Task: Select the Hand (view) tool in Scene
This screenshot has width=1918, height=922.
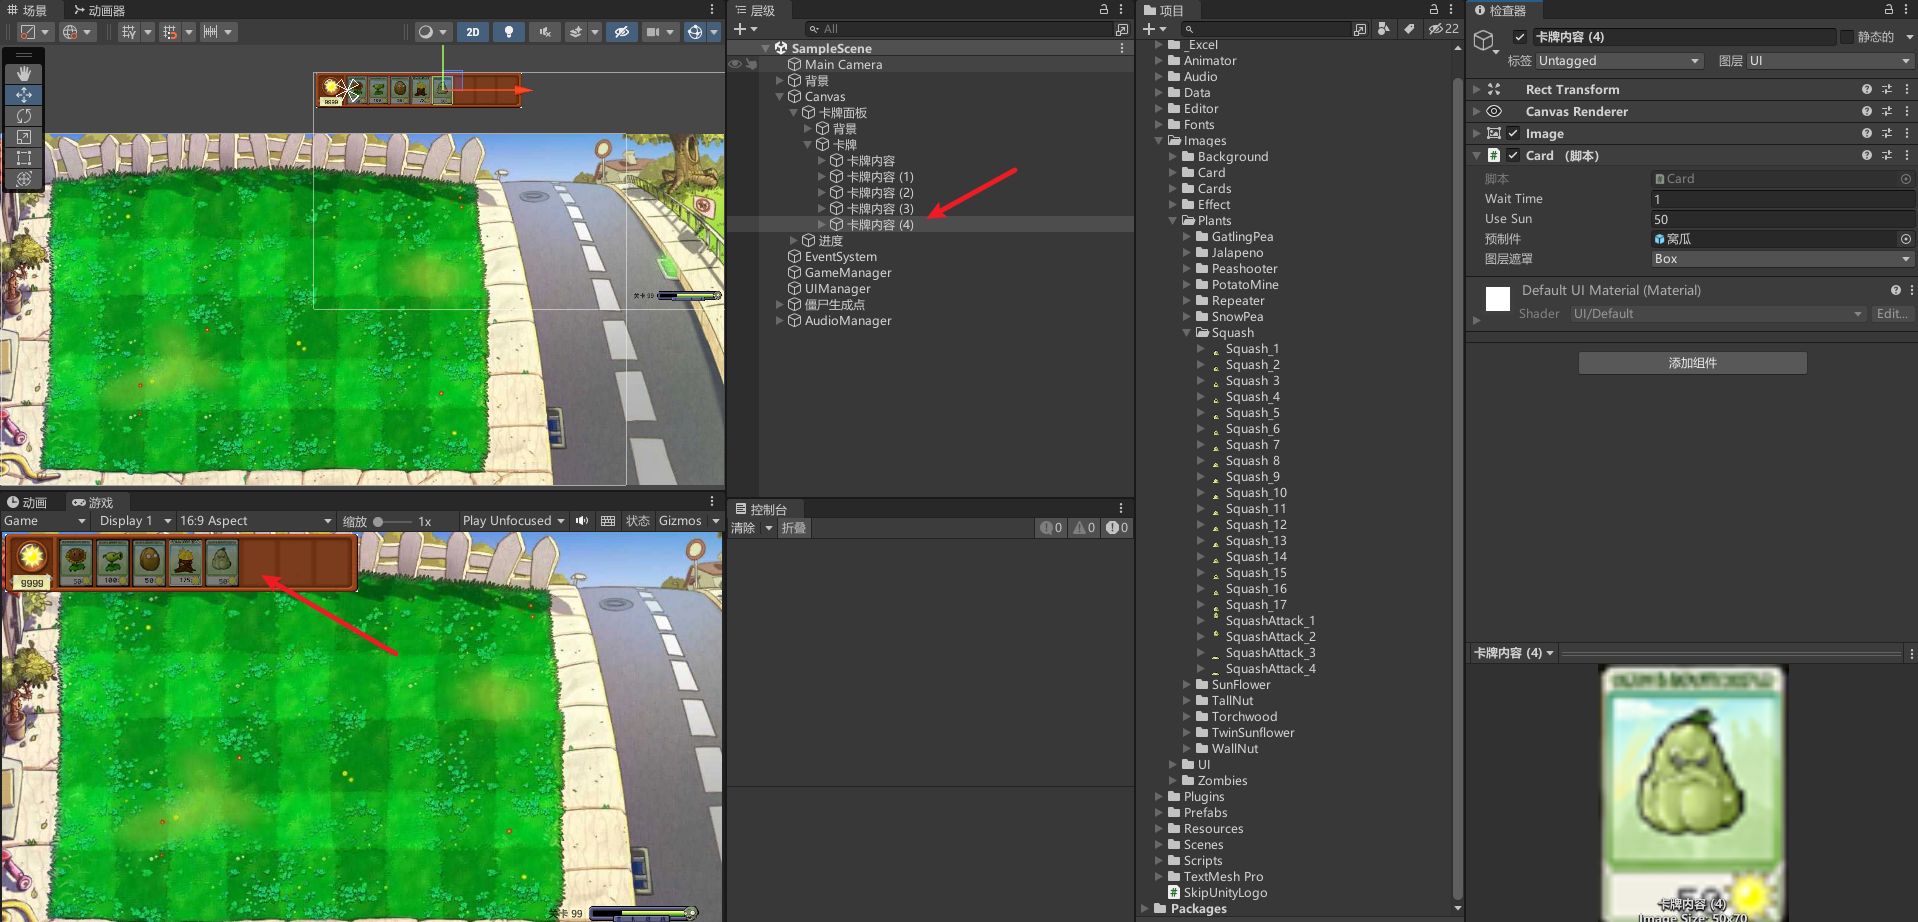Action: pos(24,74)
